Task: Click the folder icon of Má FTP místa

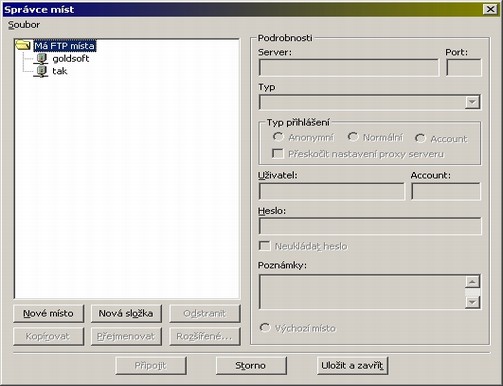Action: pos(23,45)
